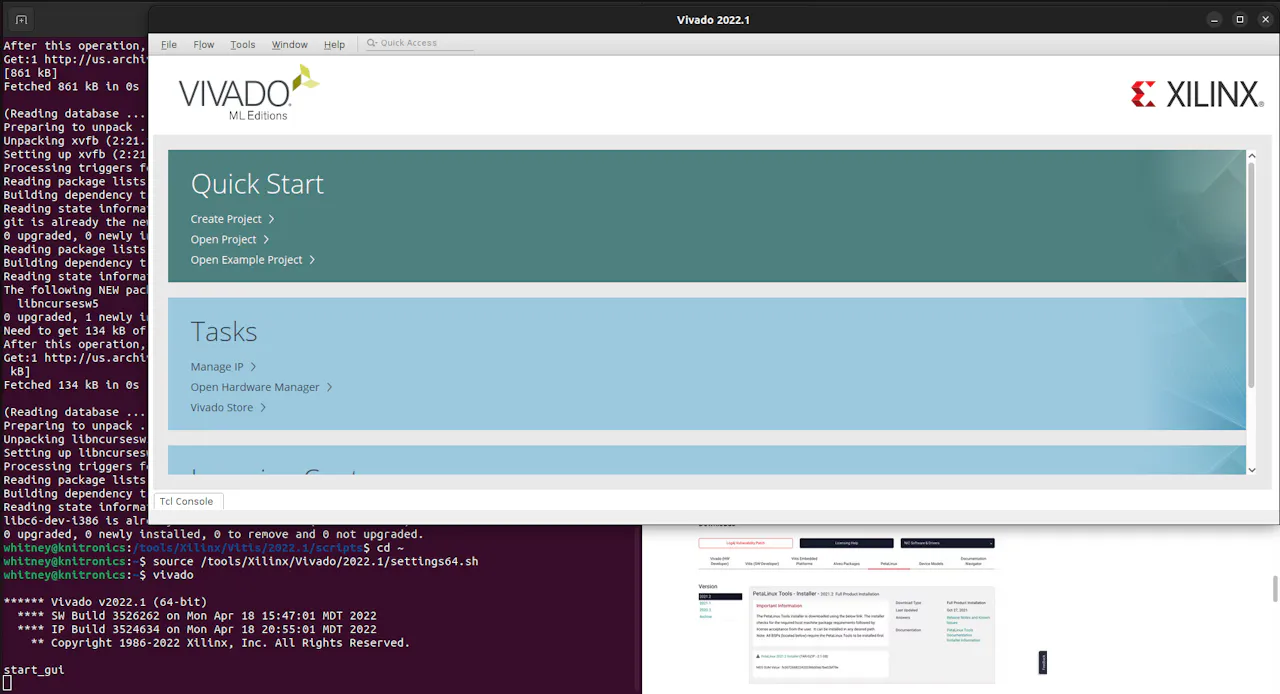Click PetaLinux 2021.2 Installer download link
The height and width of the screenshot is (694, 1280).
pyautogui.click(x=779, y=656)
